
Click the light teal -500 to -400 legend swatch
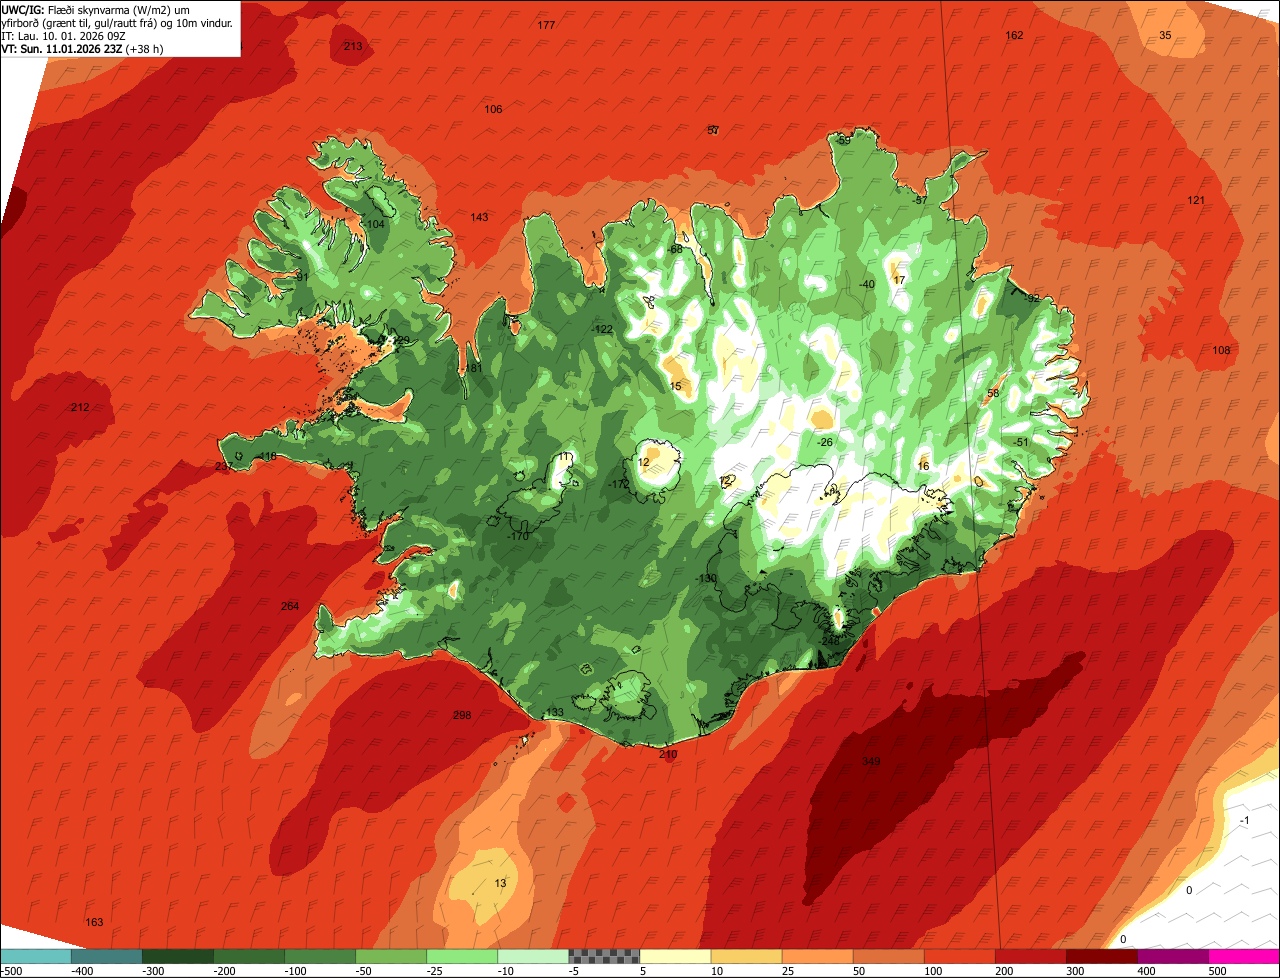(35, 956)
